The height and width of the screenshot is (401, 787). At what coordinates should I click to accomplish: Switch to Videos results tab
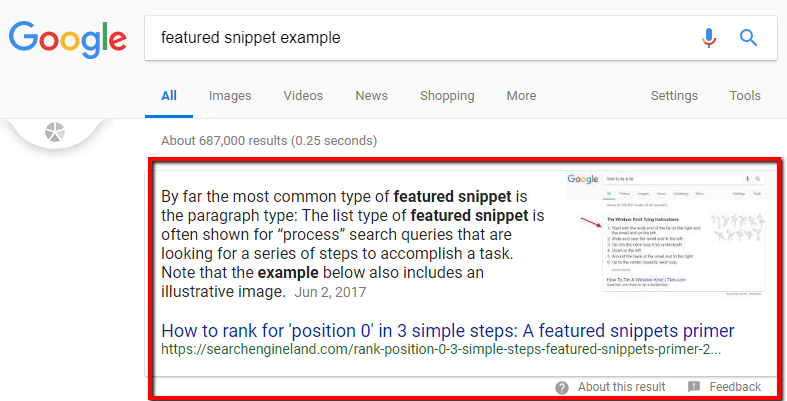point(303,96)
